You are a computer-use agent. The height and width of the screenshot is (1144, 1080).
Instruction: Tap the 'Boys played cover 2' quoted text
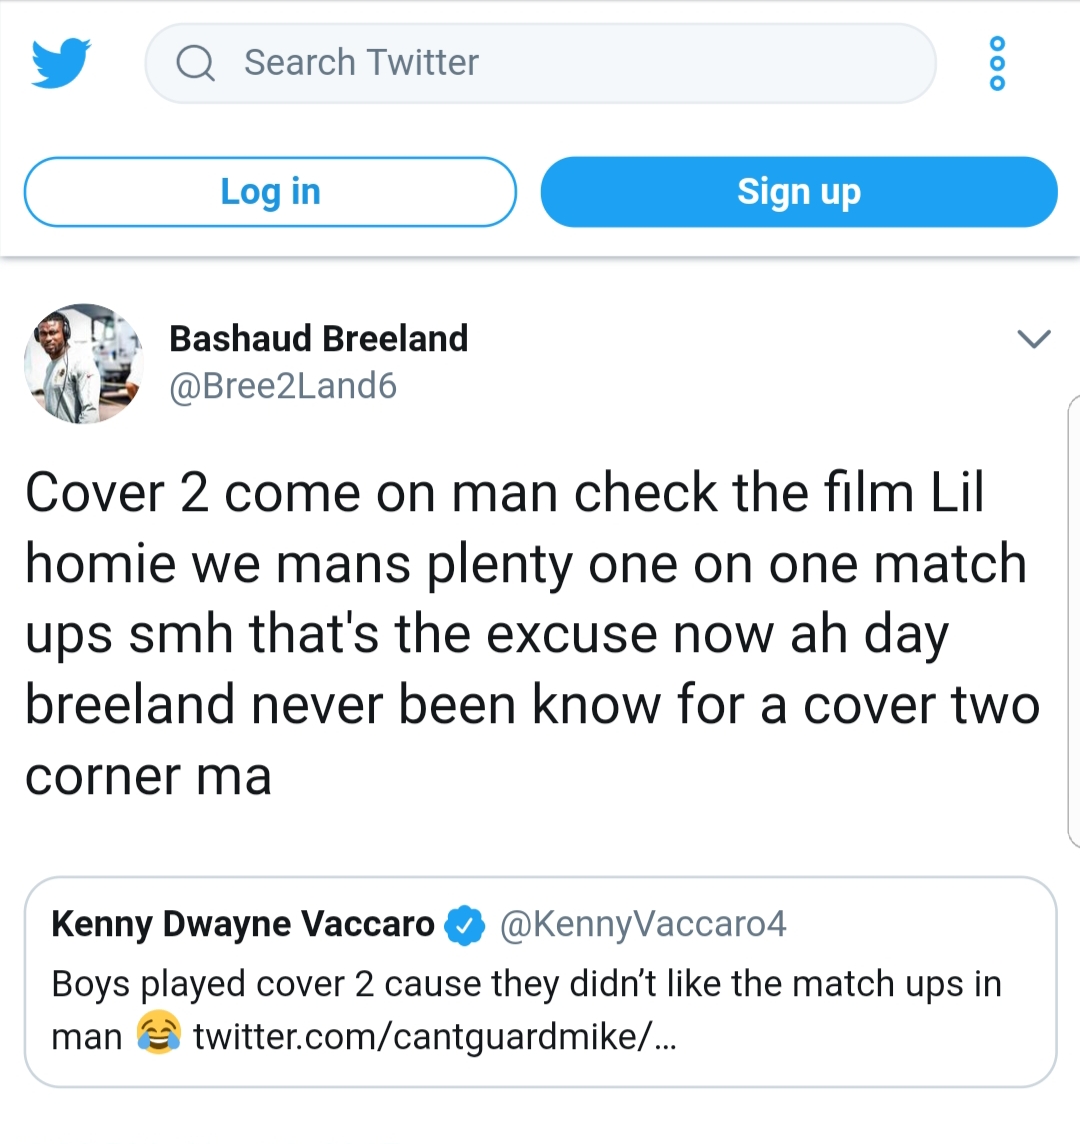tap(526, 984)
